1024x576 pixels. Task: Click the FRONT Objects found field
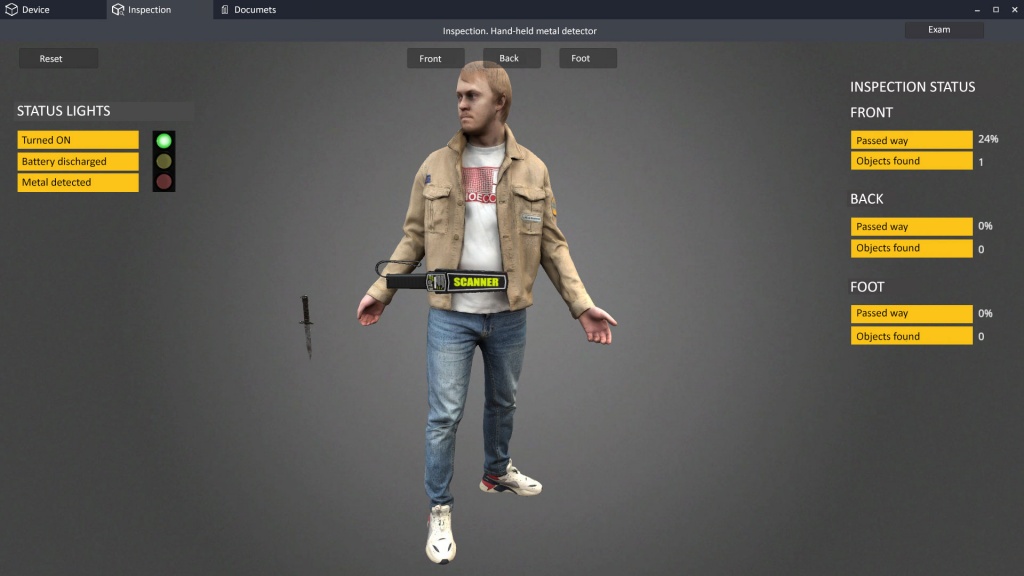click(910, 161)
